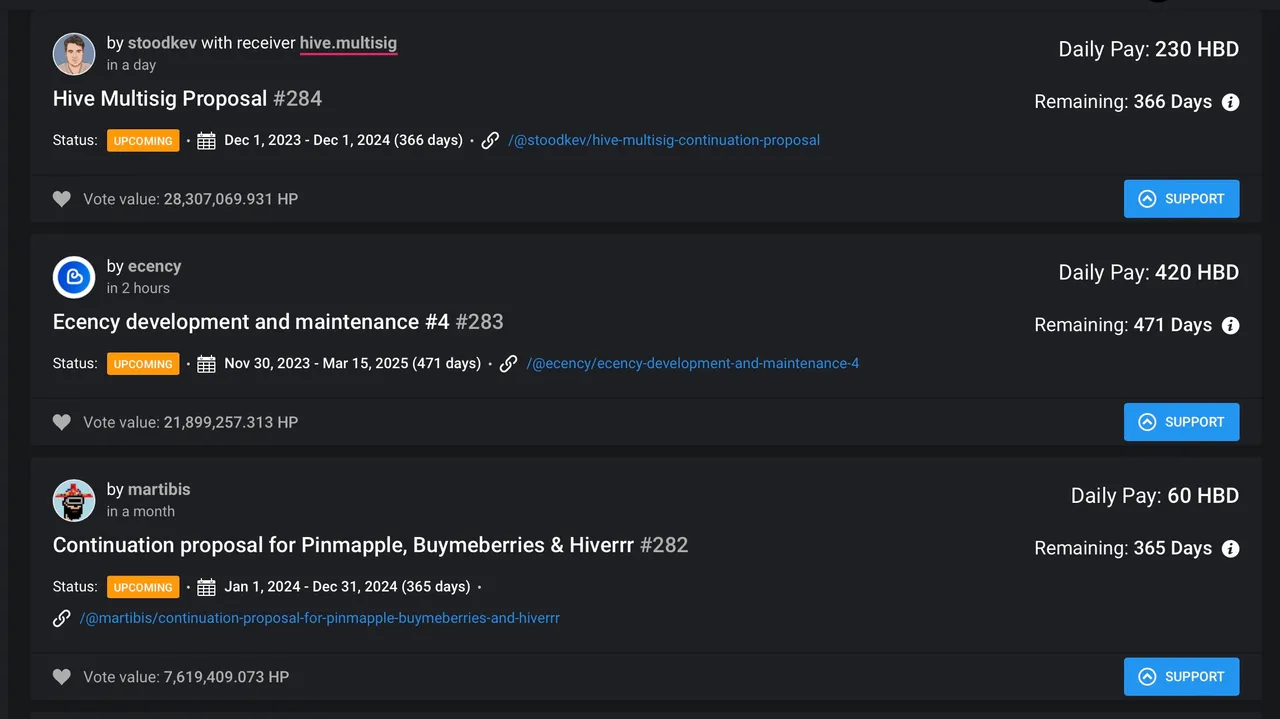
Task: Support Ecency development and maintenance #4
Action: click(x=1181, y=422)
